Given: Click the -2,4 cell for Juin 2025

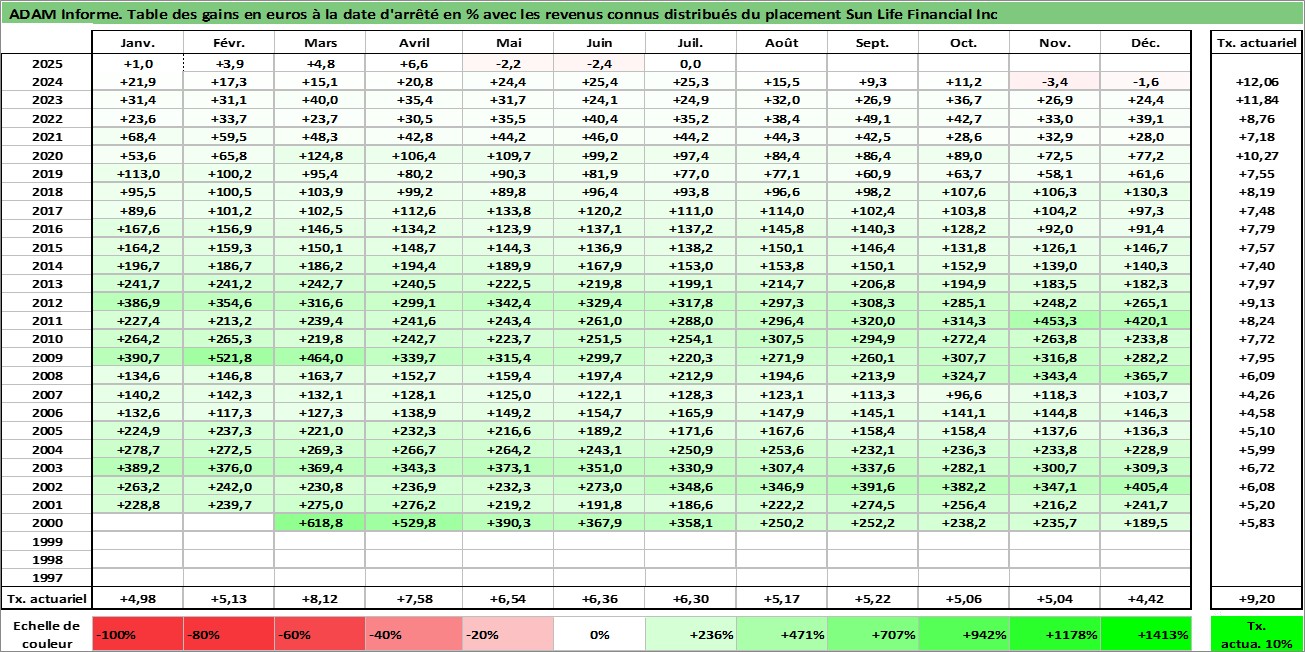Looking at the screenshot, I should (x=598, y=63).
